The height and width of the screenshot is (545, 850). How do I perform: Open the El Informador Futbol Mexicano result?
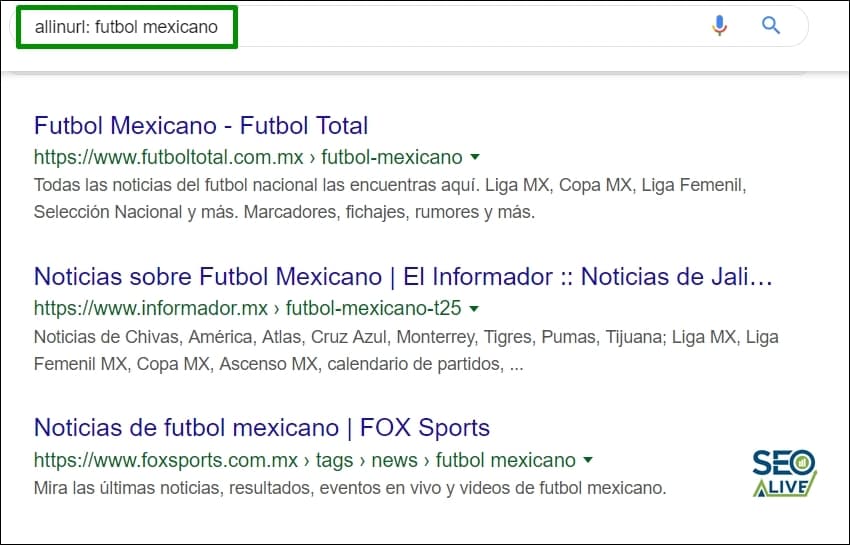click(x=403, y=277)
